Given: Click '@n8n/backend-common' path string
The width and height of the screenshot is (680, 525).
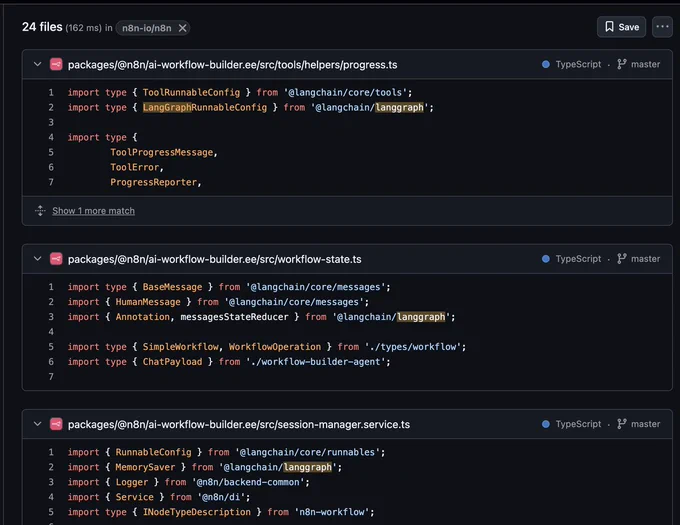Looking at the screenshot, I should pos(248,482).
